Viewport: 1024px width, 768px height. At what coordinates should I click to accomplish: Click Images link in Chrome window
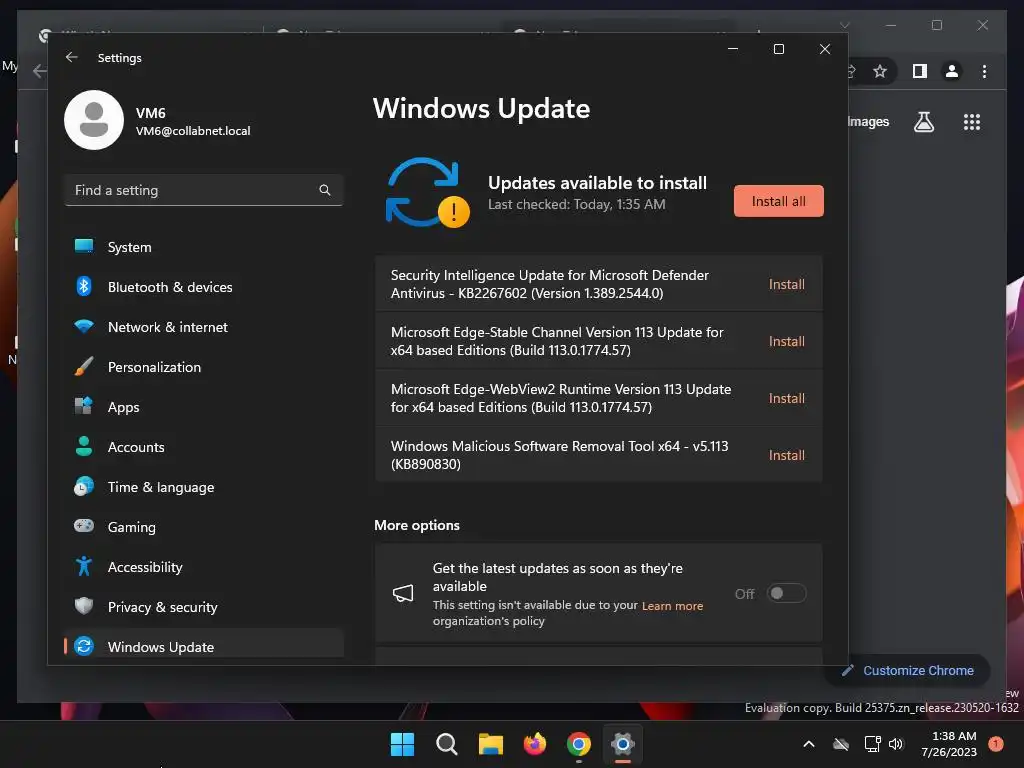[x=868, y=121]
